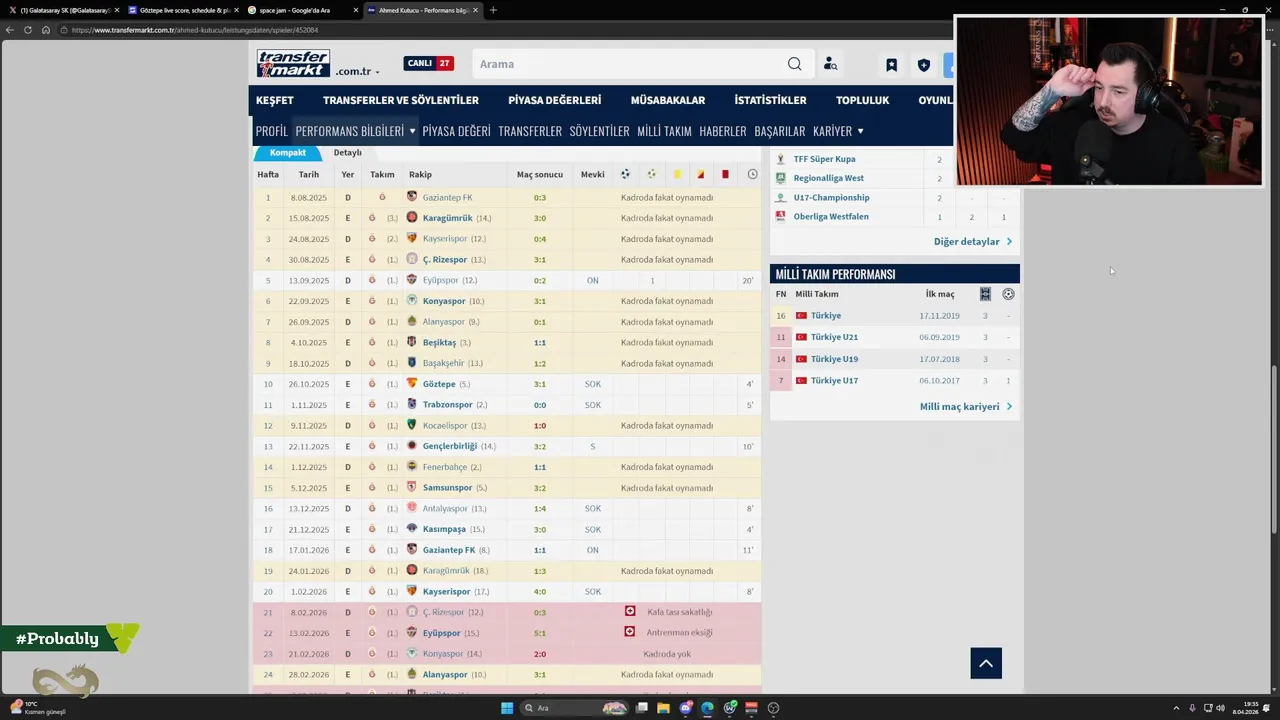
Task: Open TRANSFERLER VE SÖYLENTİLER menu
Action: 401,100
